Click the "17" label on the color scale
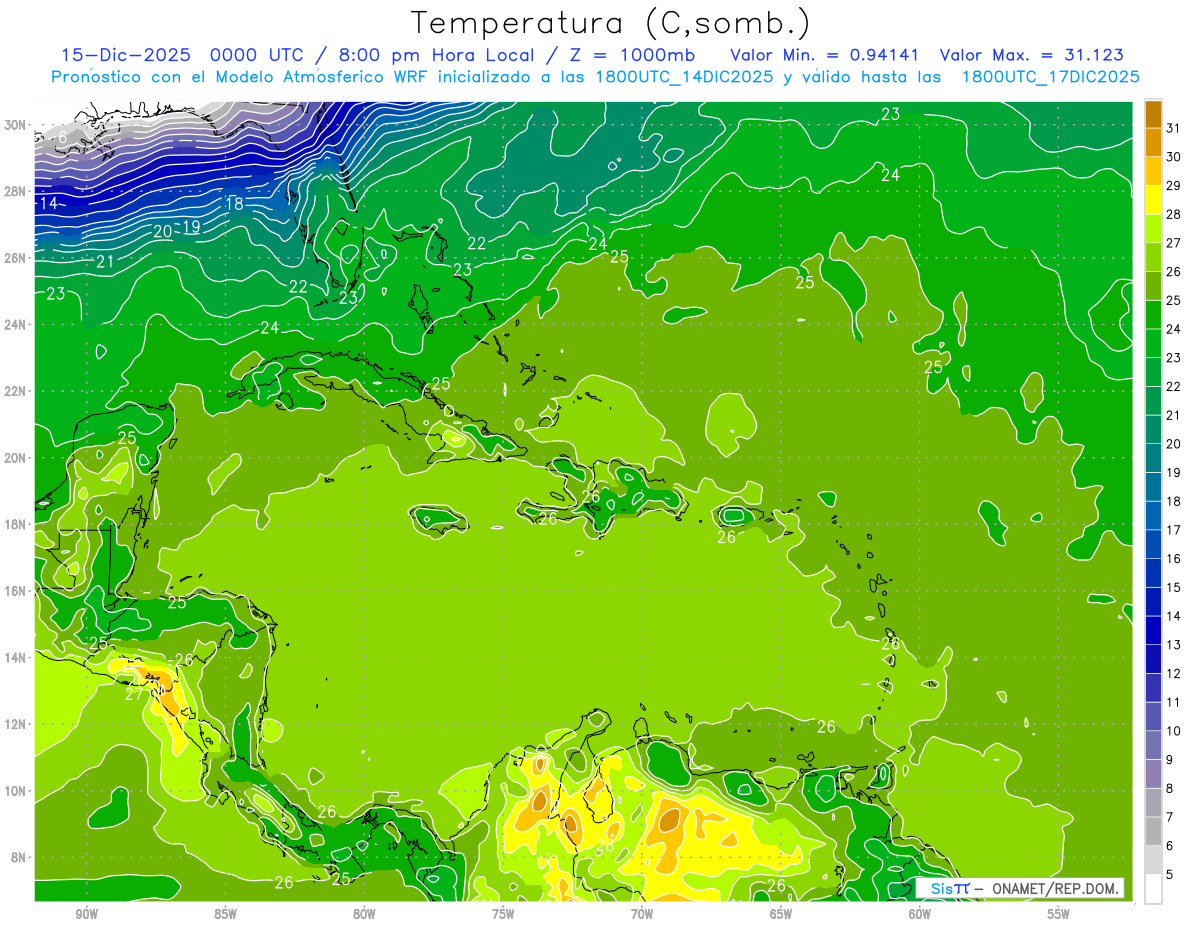 (1174, 530)
